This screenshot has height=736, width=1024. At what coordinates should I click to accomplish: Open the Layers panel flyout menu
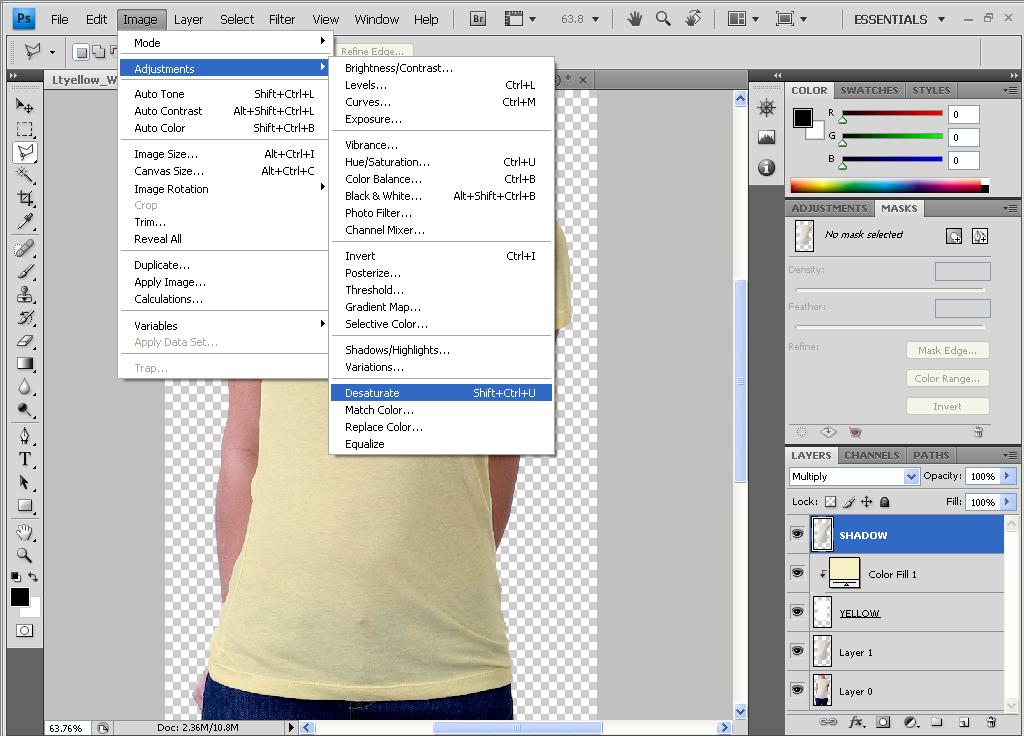tap(1010, 455)
